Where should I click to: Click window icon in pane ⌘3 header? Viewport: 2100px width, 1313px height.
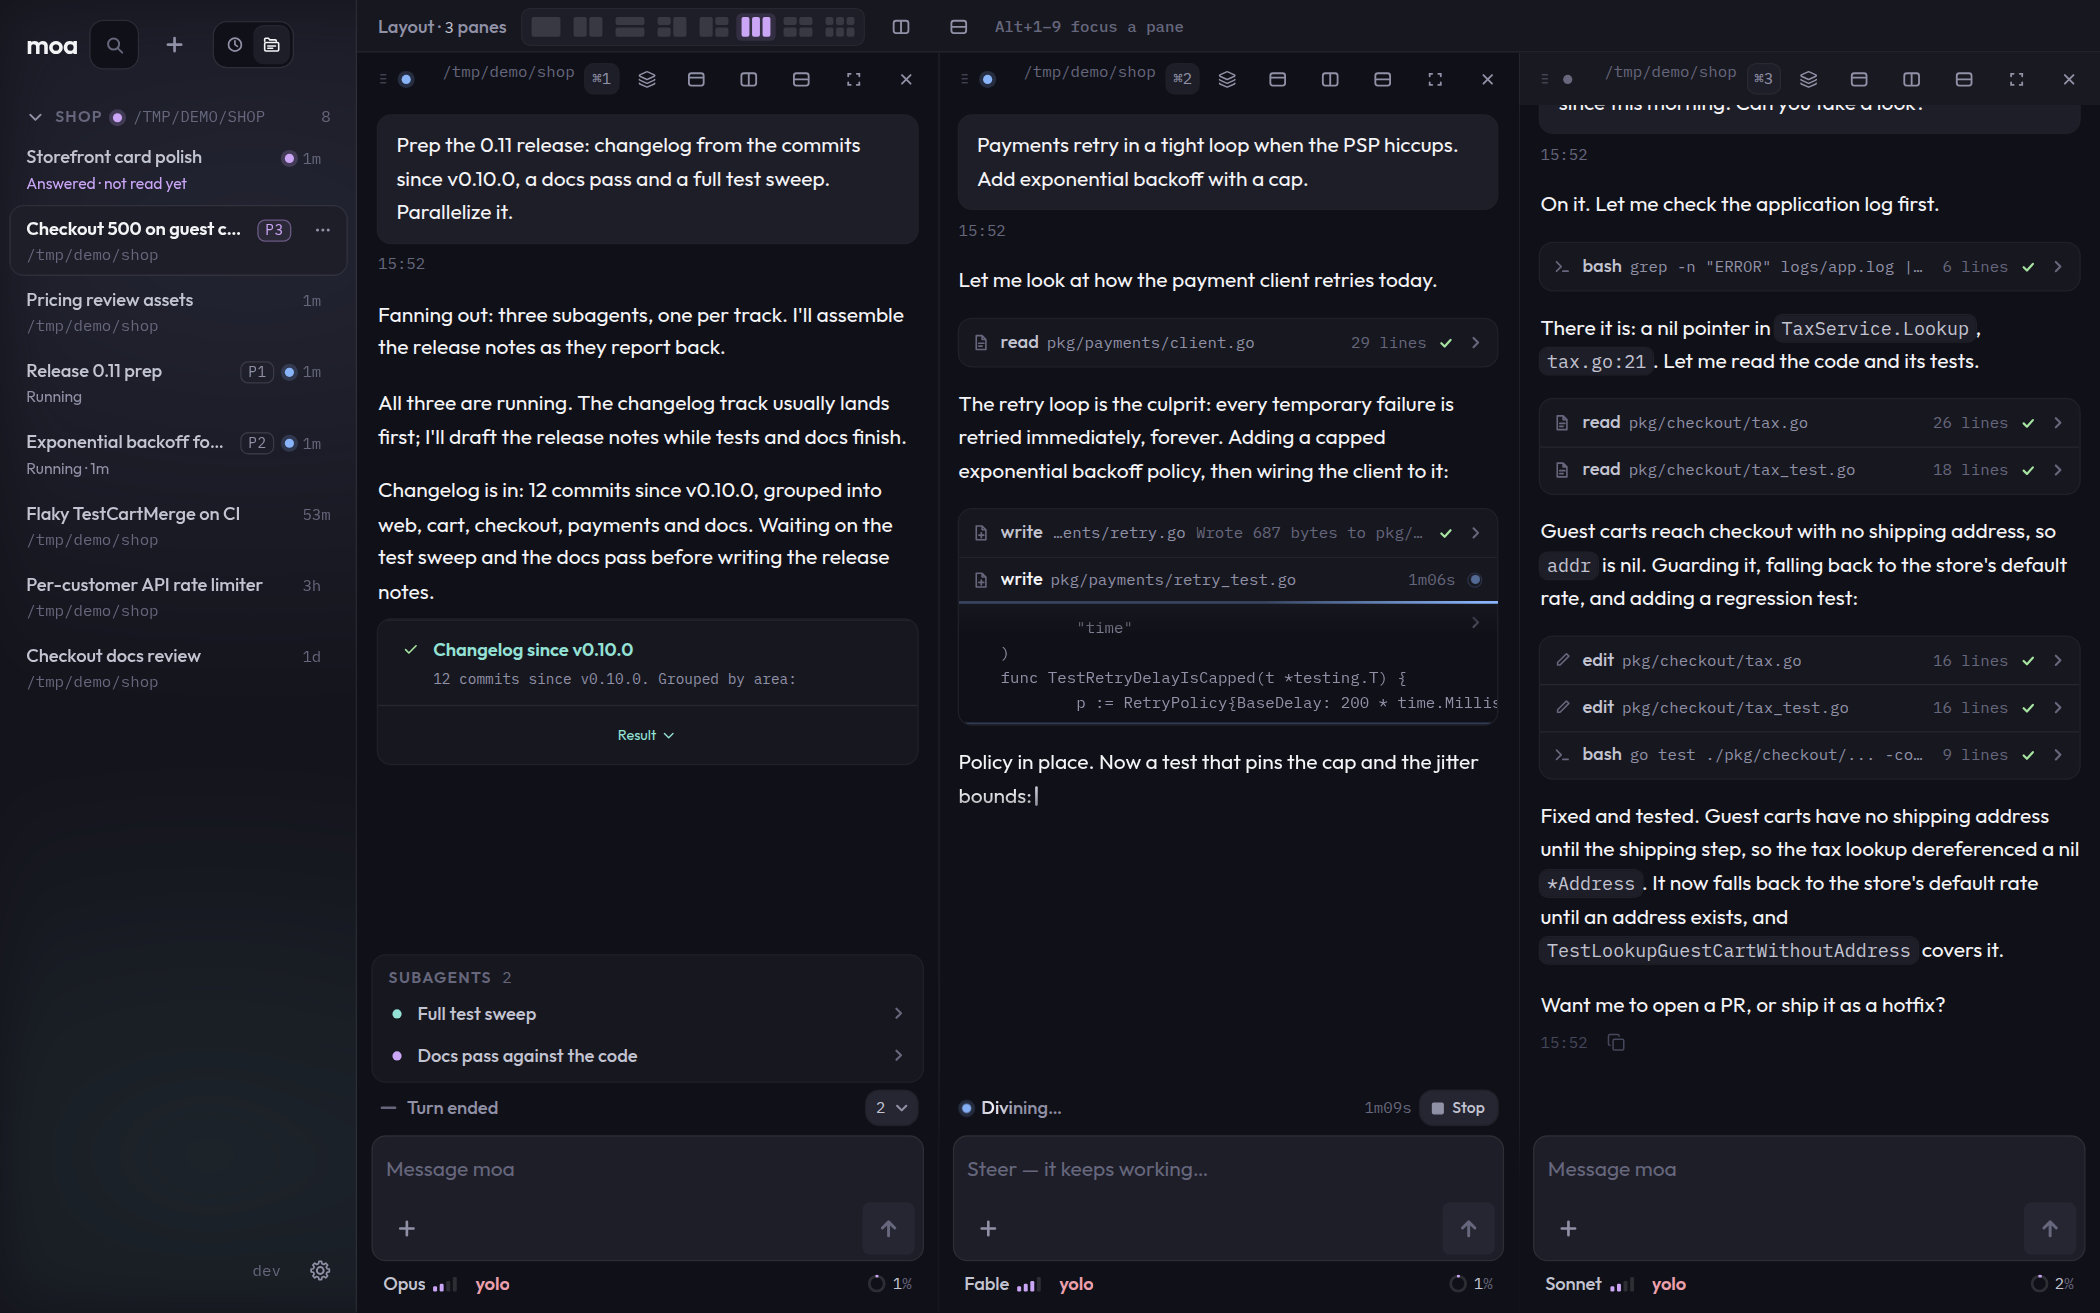click(x=1859, y=79)
